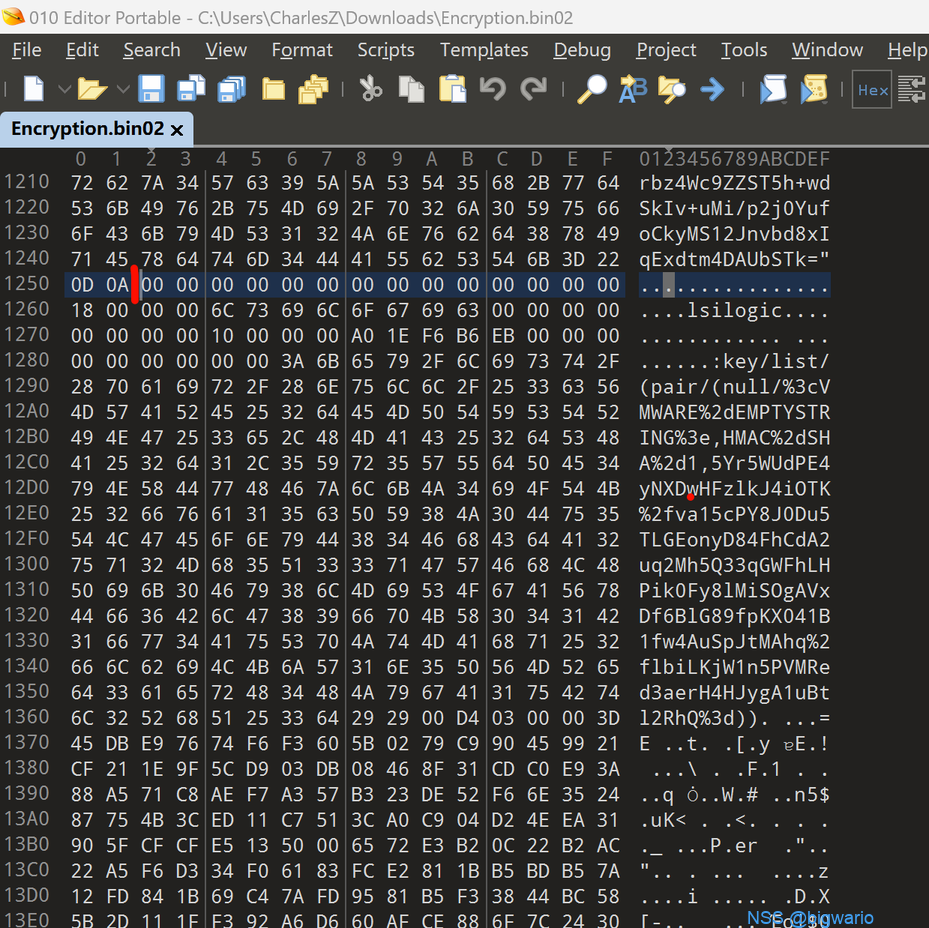Screen dimensions: 929x928
Task: Open the Scripts menu
Action: pos(385,50)
